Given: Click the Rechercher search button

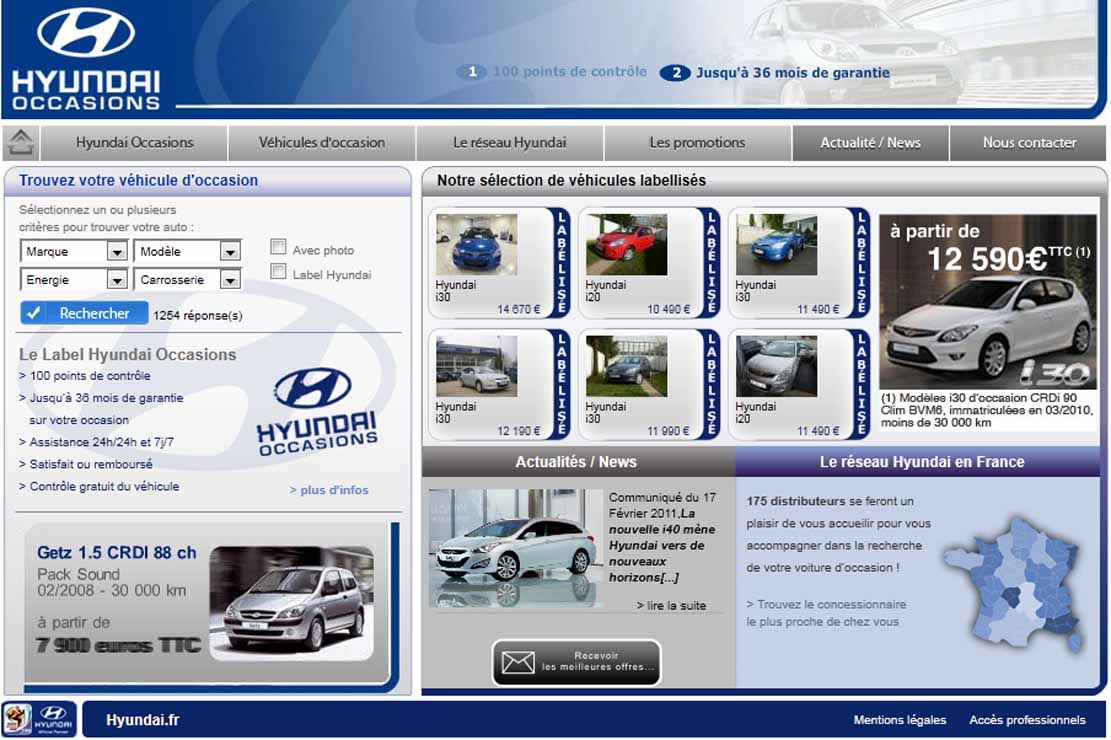Looking at the screenshot, I should (x=84, y=313).
